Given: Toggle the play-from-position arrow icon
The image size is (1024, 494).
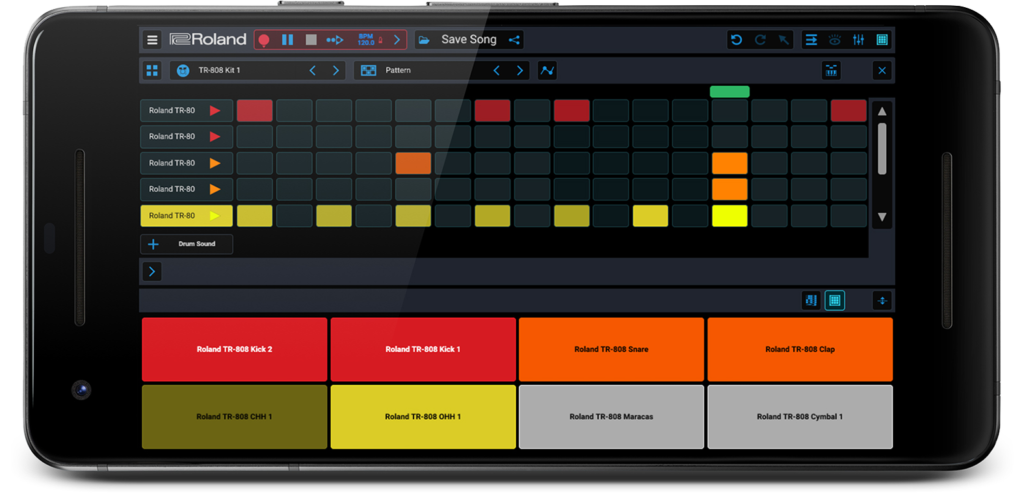Looking at the screenshot, I should point(335,40).
